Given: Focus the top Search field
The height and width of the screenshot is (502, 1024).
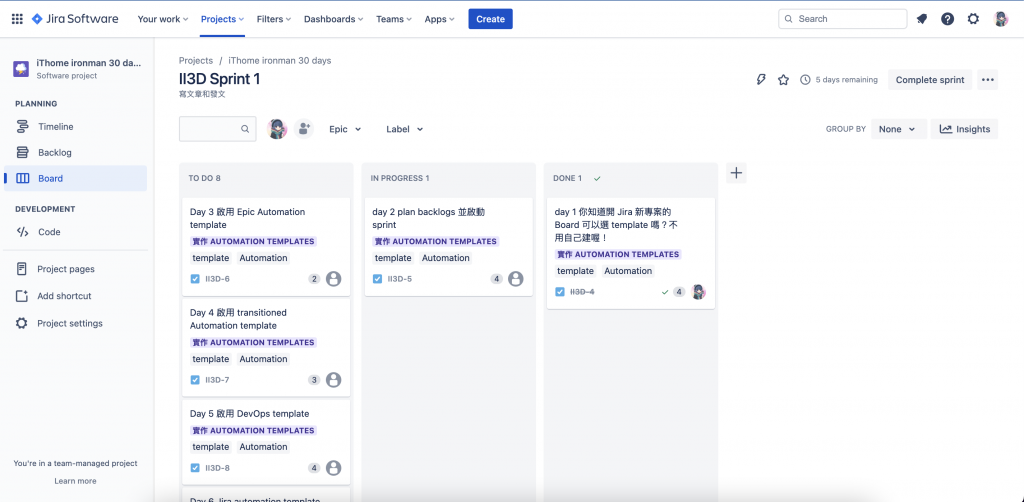Looking at the screenshot, I should 842,19.
